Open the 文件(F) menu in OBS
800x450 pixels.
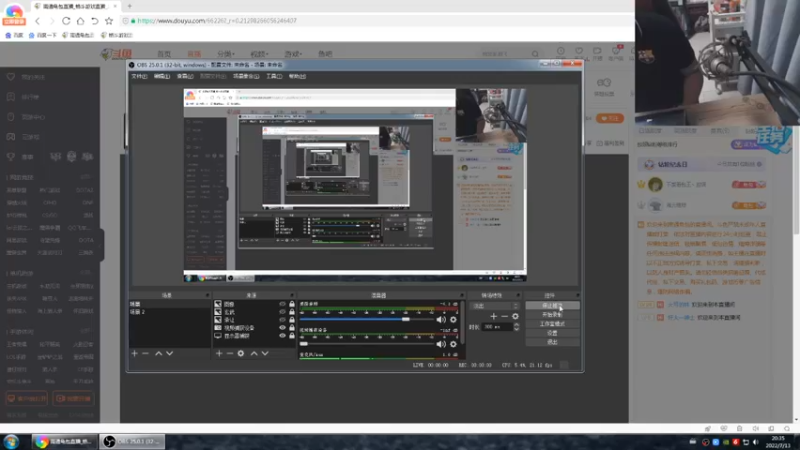pos(139,76)
